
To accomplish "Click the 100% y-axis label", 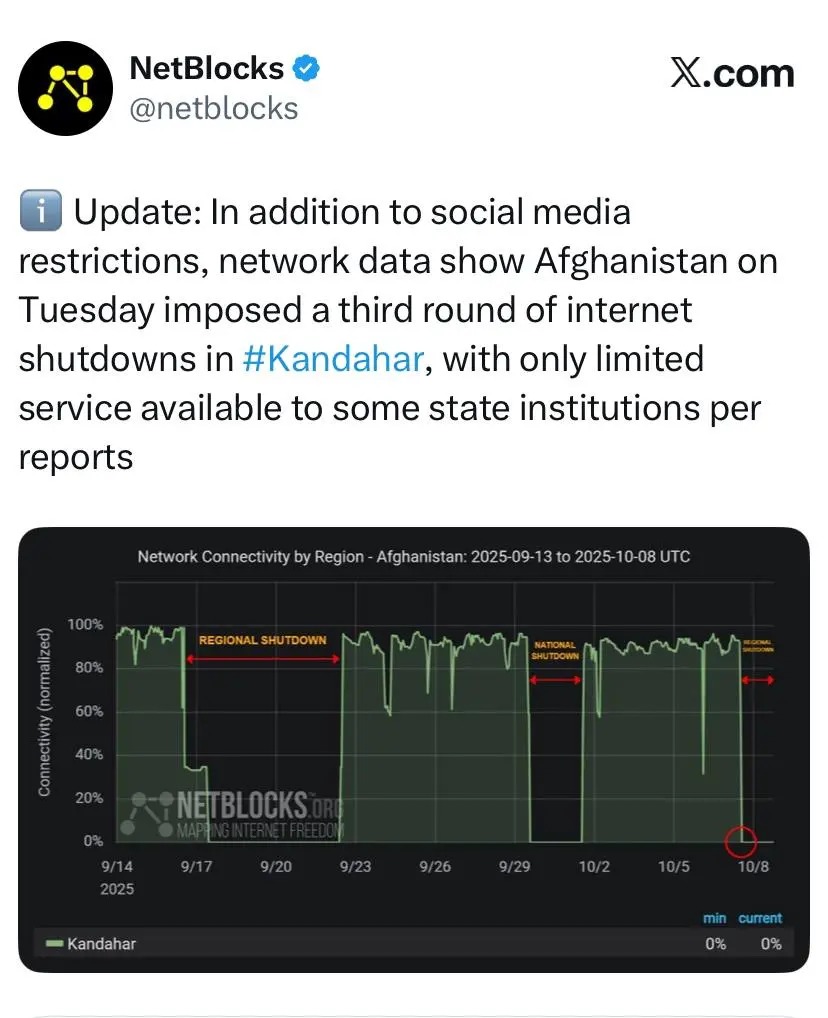I will [x=85, y=625].
